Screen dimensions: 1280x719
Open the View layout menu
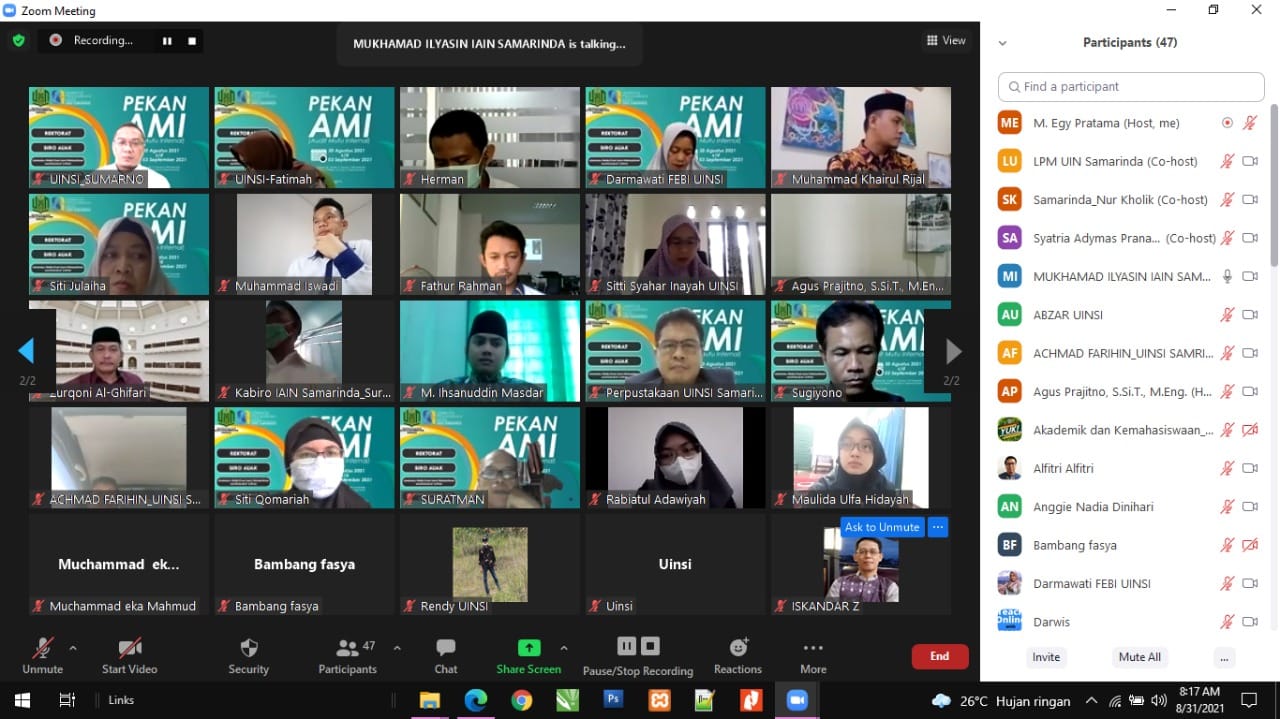[946, 40]
